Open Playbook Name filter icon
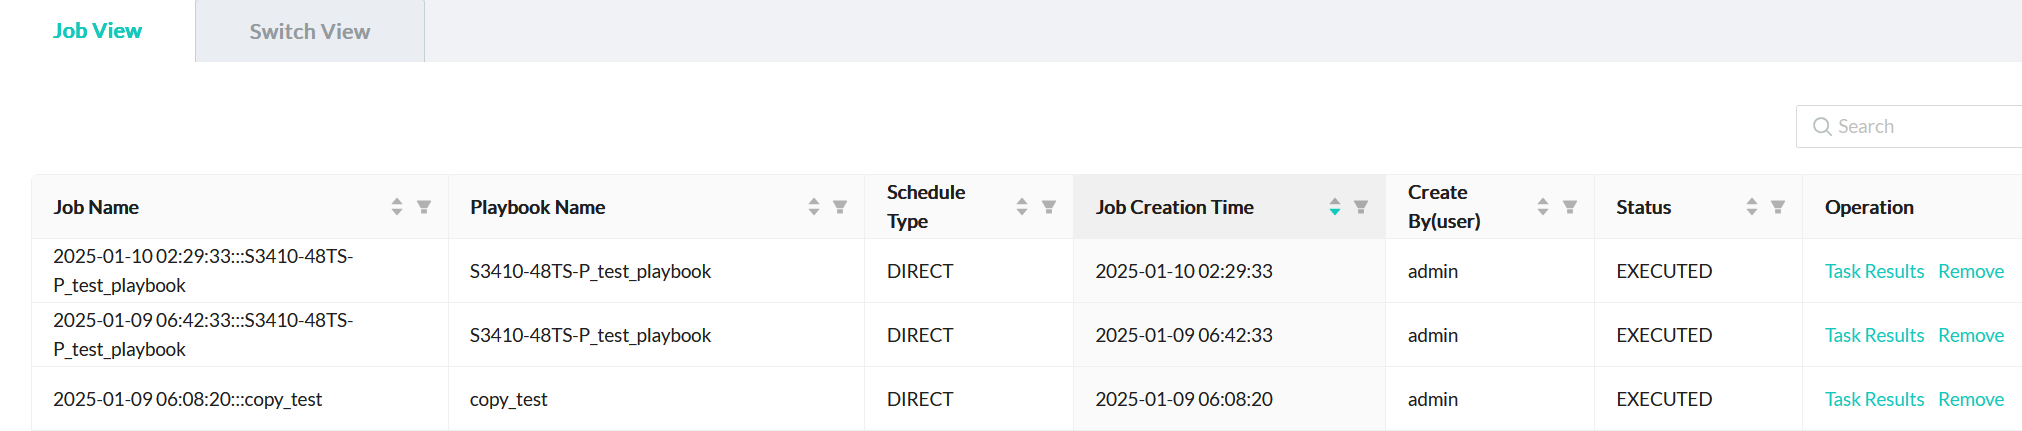The height and width of the screenshot is (431, 2022). 840,207
